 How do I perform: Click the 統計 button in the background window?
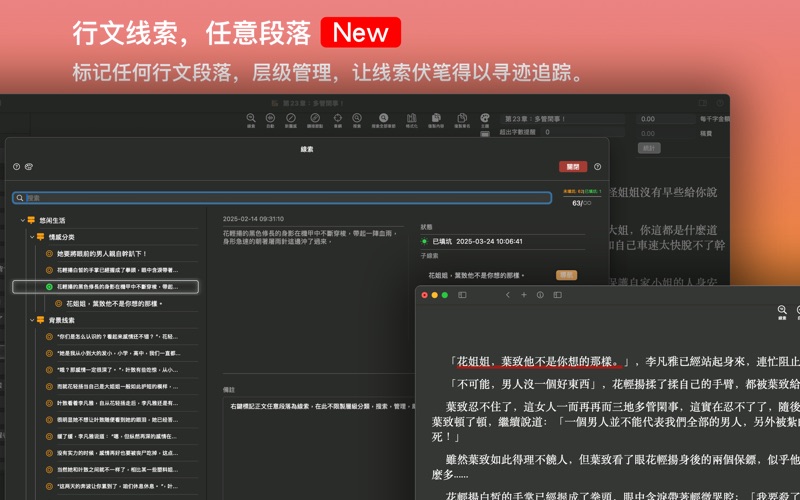[649, 147]
